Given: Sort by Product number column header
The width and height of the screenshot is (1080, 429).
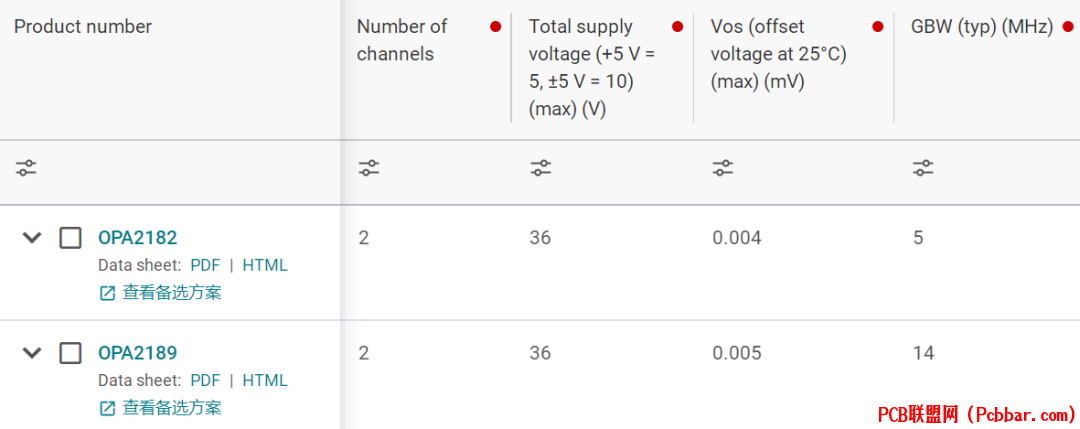Looking at the screenshot, I should click(83, 27).
